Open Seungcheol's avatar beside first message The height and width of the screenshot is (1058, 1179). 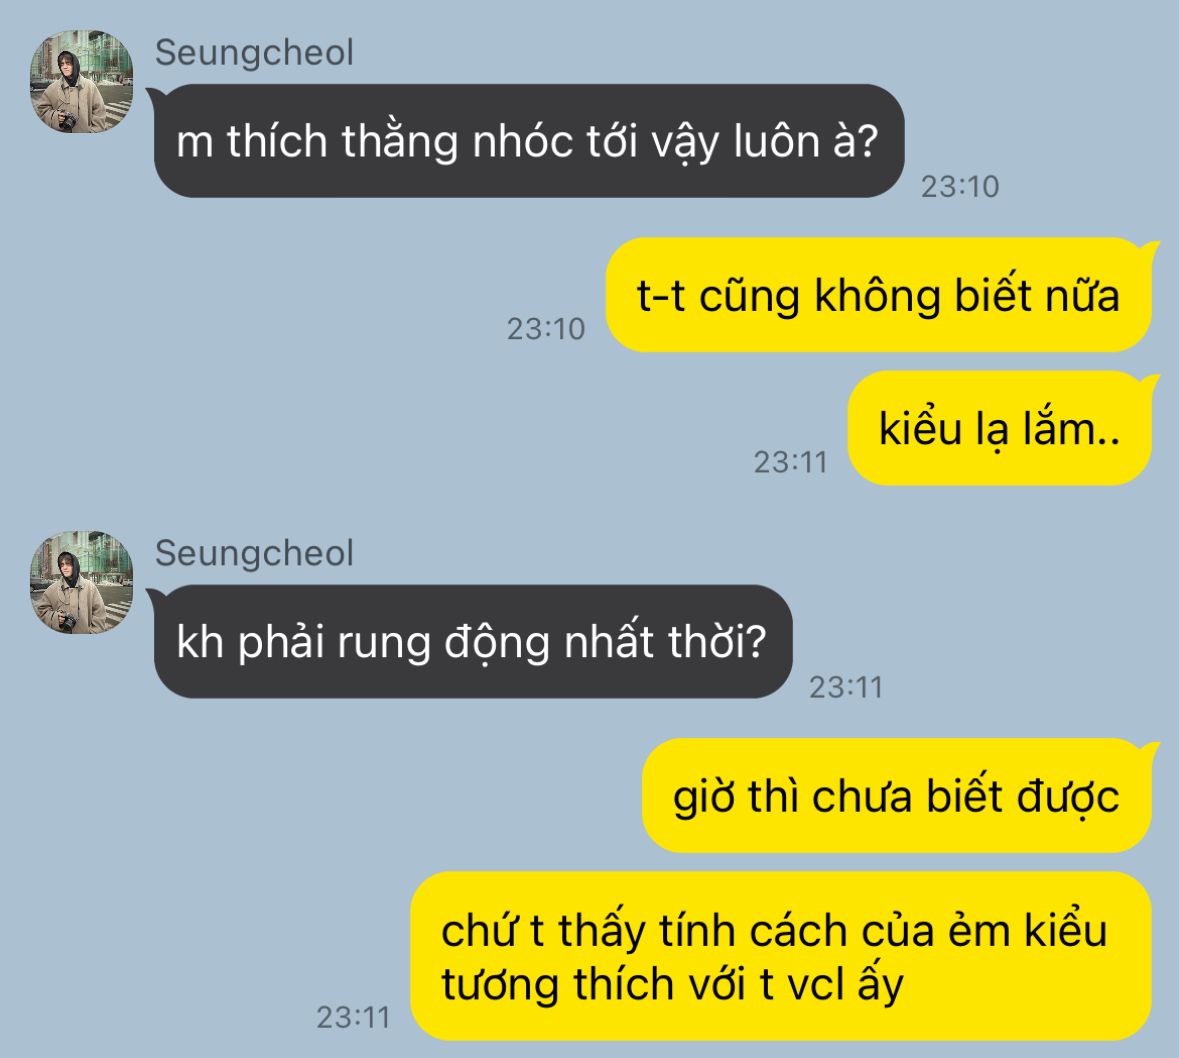(81, 81)
